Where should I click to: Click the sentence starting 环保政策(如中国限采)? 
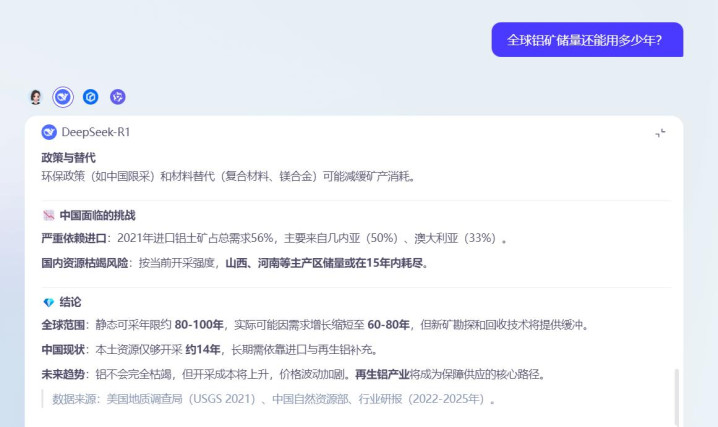[x=228, y=176]
